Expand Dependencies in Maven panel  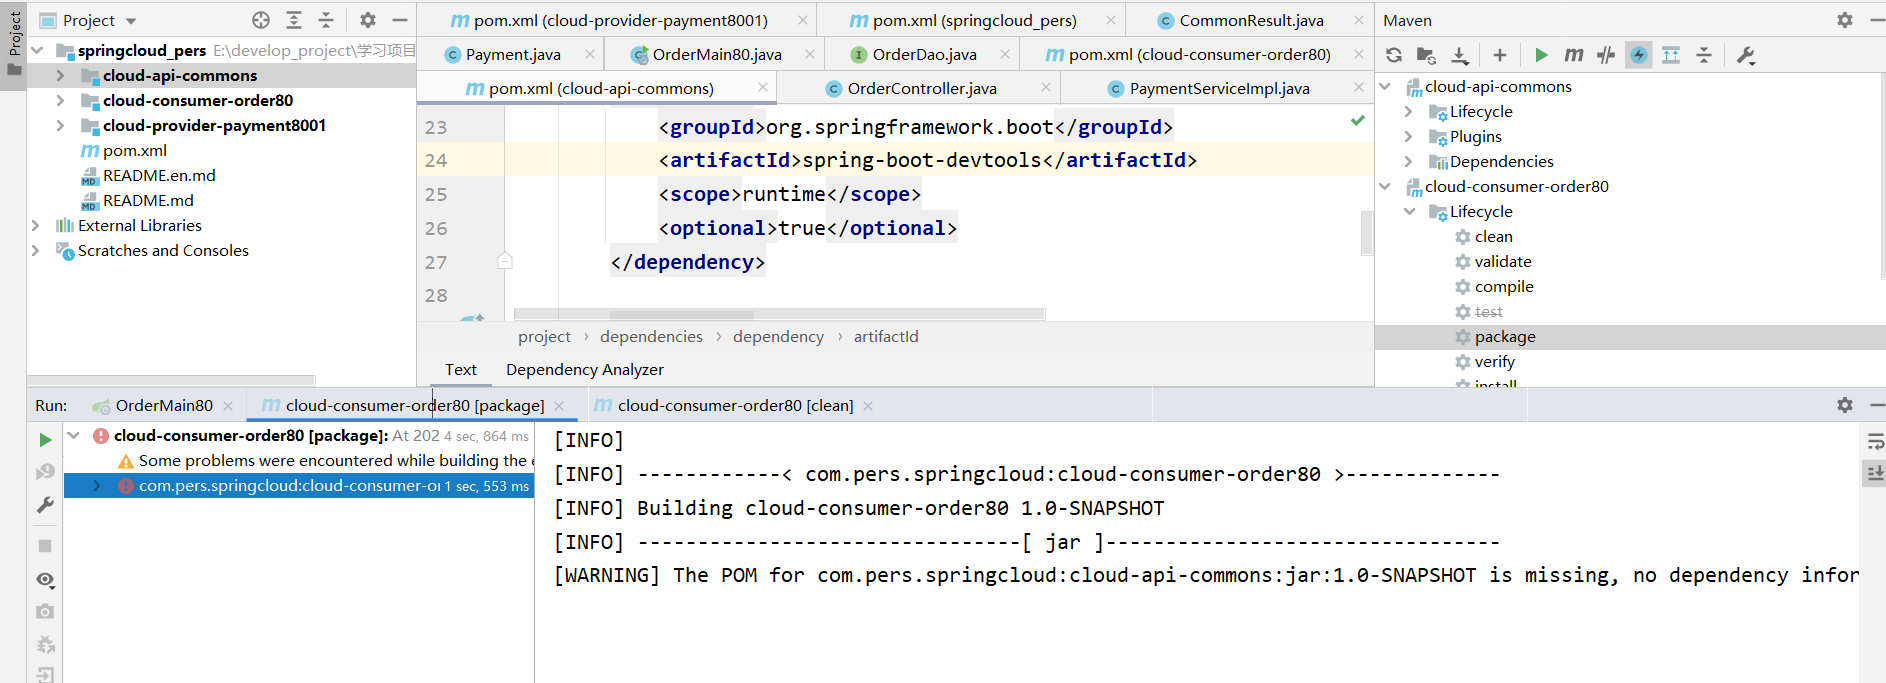[x=1409, y=161]
